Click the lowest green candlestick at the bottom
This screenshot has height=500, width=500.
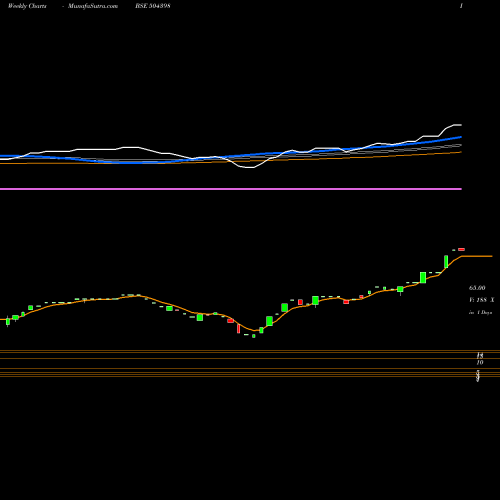254,336
